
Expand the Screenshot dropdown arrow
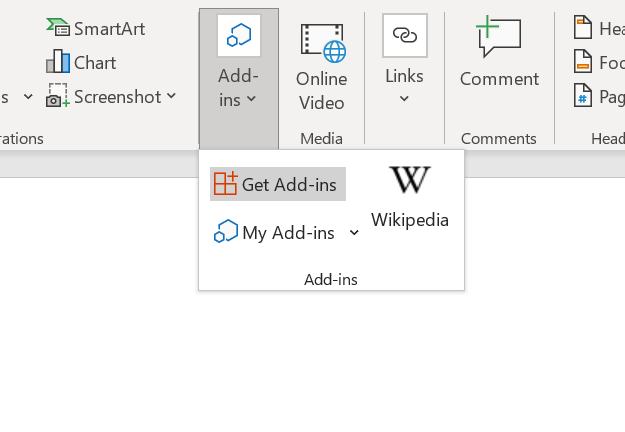pos(171,96)
